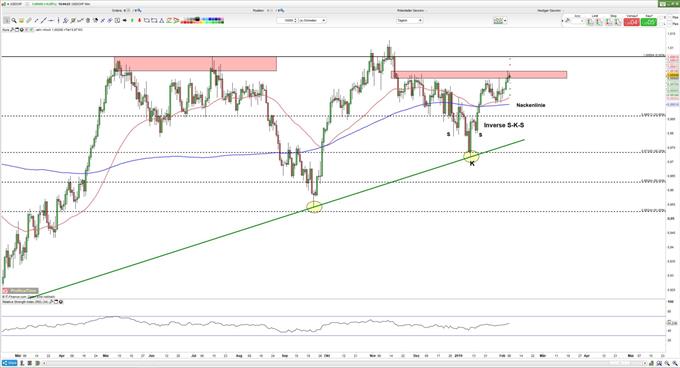Choose a color from the color palette

click(x=203, y=20)
